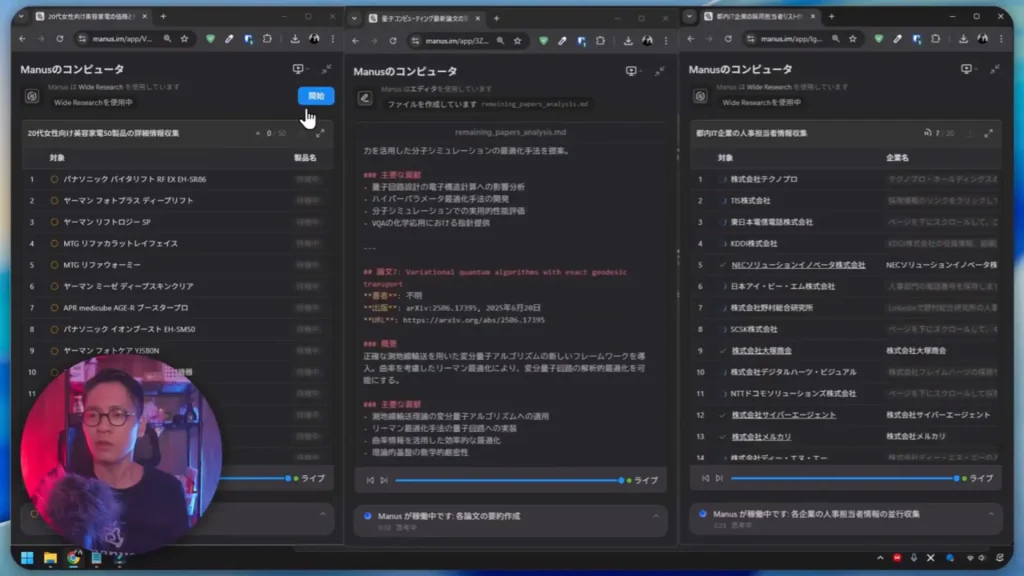This screenshot has width=1024, height=576.
Task: Collapse the Manus computer panel in 量子コンピューティング window
Action: [x=660, y=71]
